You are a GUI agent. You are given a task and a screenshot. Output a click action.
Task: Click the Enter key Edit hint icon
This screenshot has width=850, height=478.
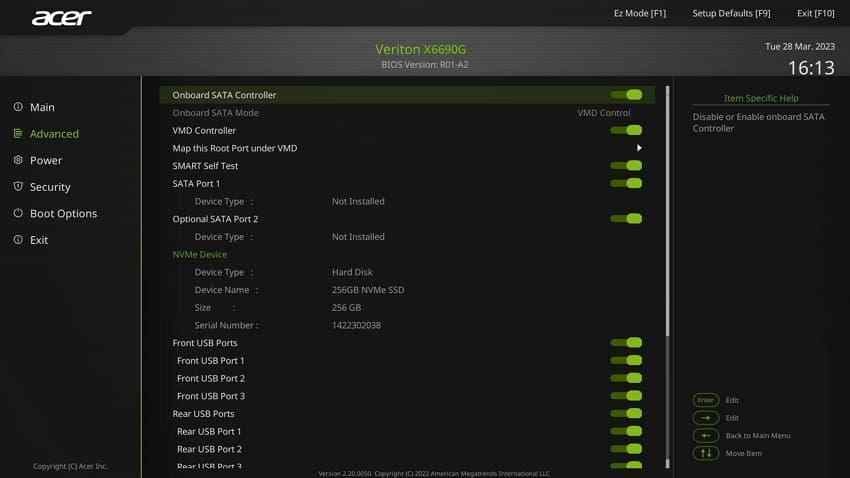pos(705,400)
